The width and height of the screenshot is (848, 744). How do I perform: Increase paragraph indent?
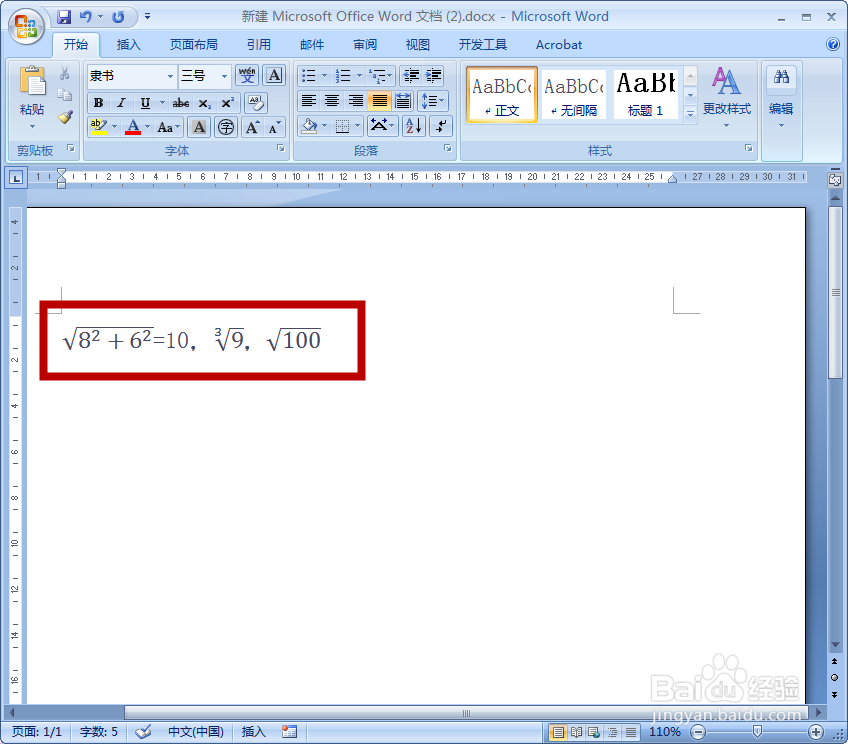[433, 75]
